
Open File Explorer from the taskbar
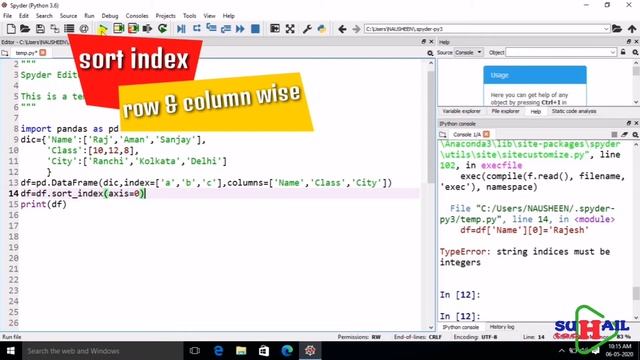pyautogui.click(x=241, y=351)
